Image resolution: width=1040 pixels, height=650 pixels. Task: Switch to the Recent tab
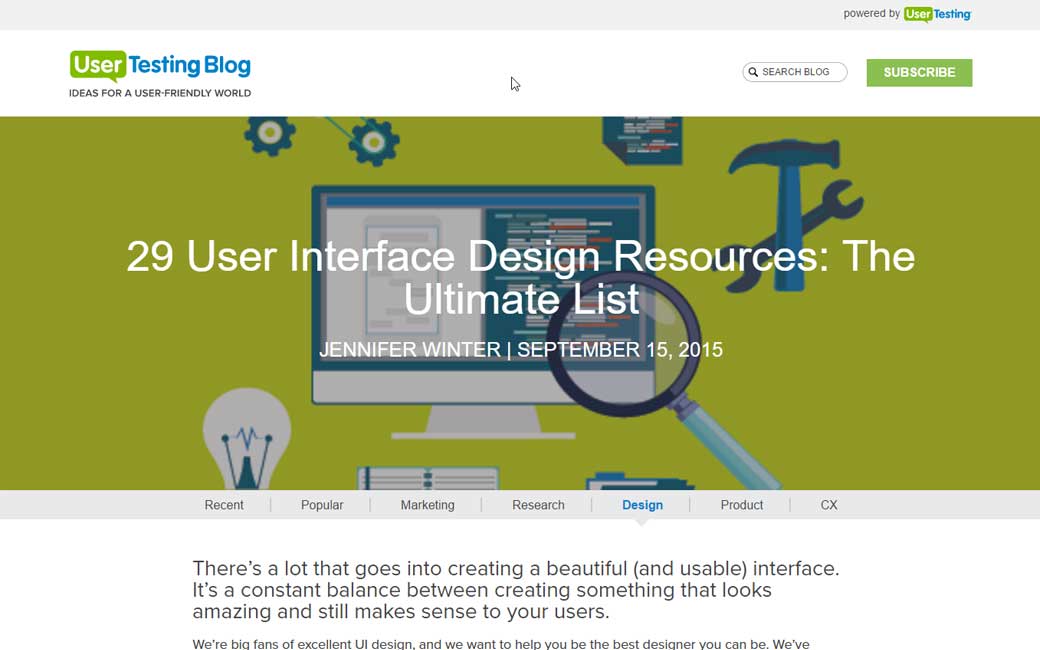point(224,505)
